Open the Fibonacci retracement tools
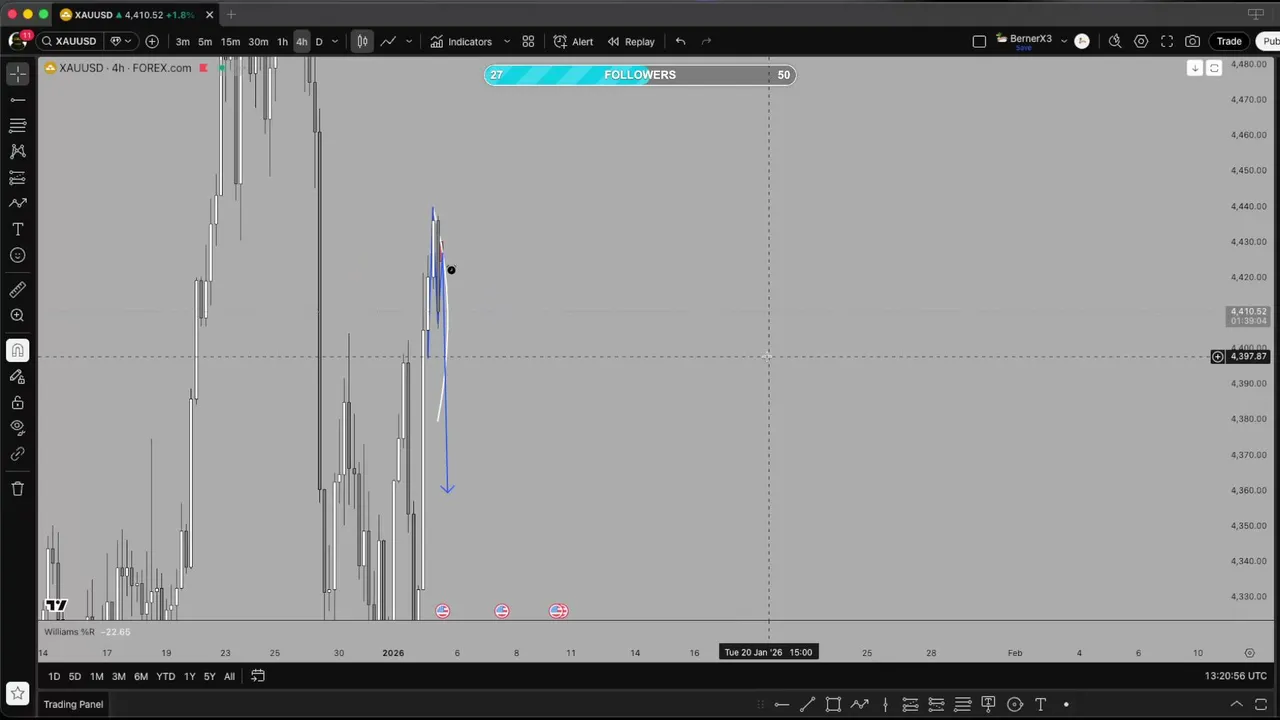 point(17,126)
